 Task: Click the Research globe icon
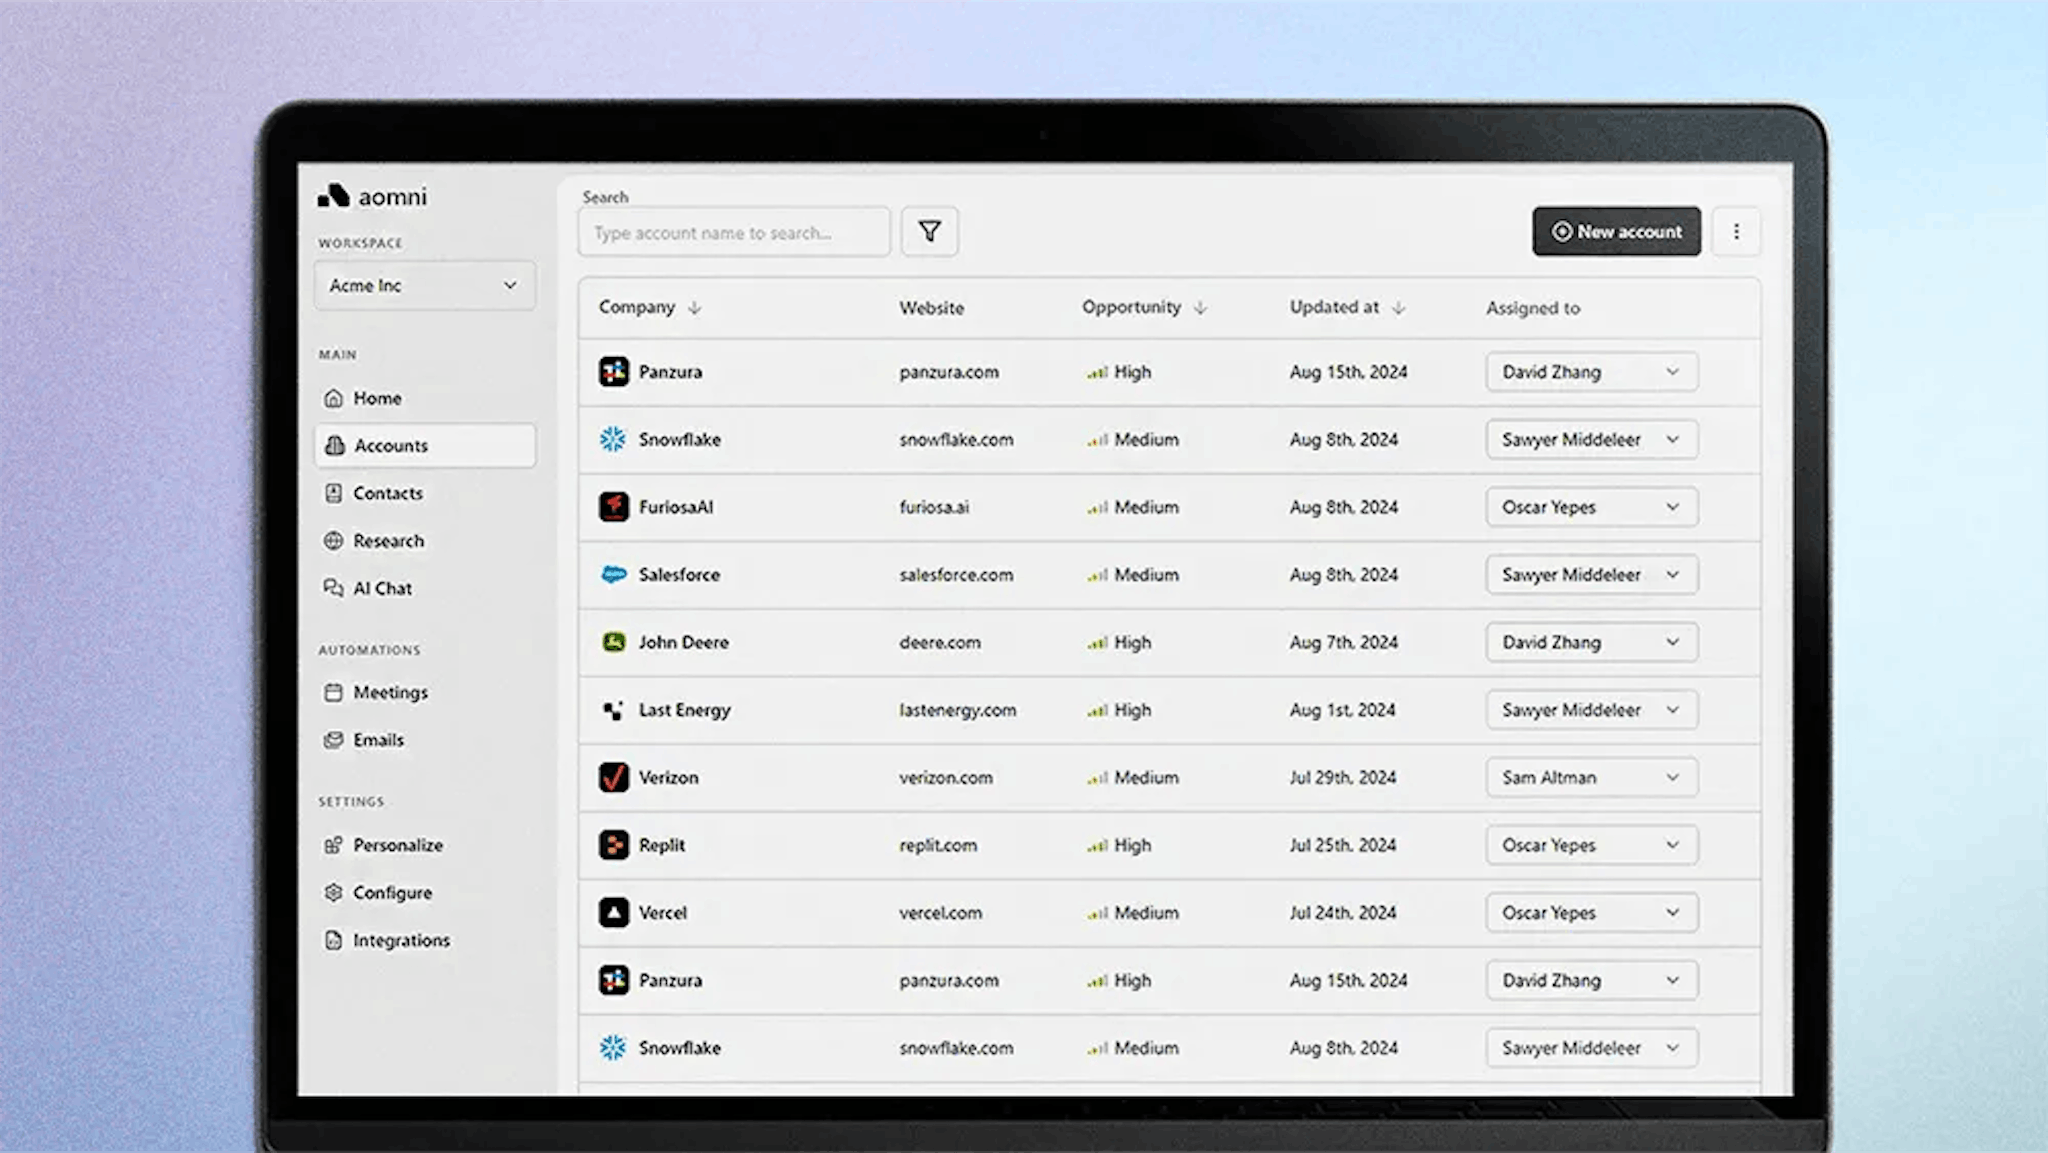point(333,541)
